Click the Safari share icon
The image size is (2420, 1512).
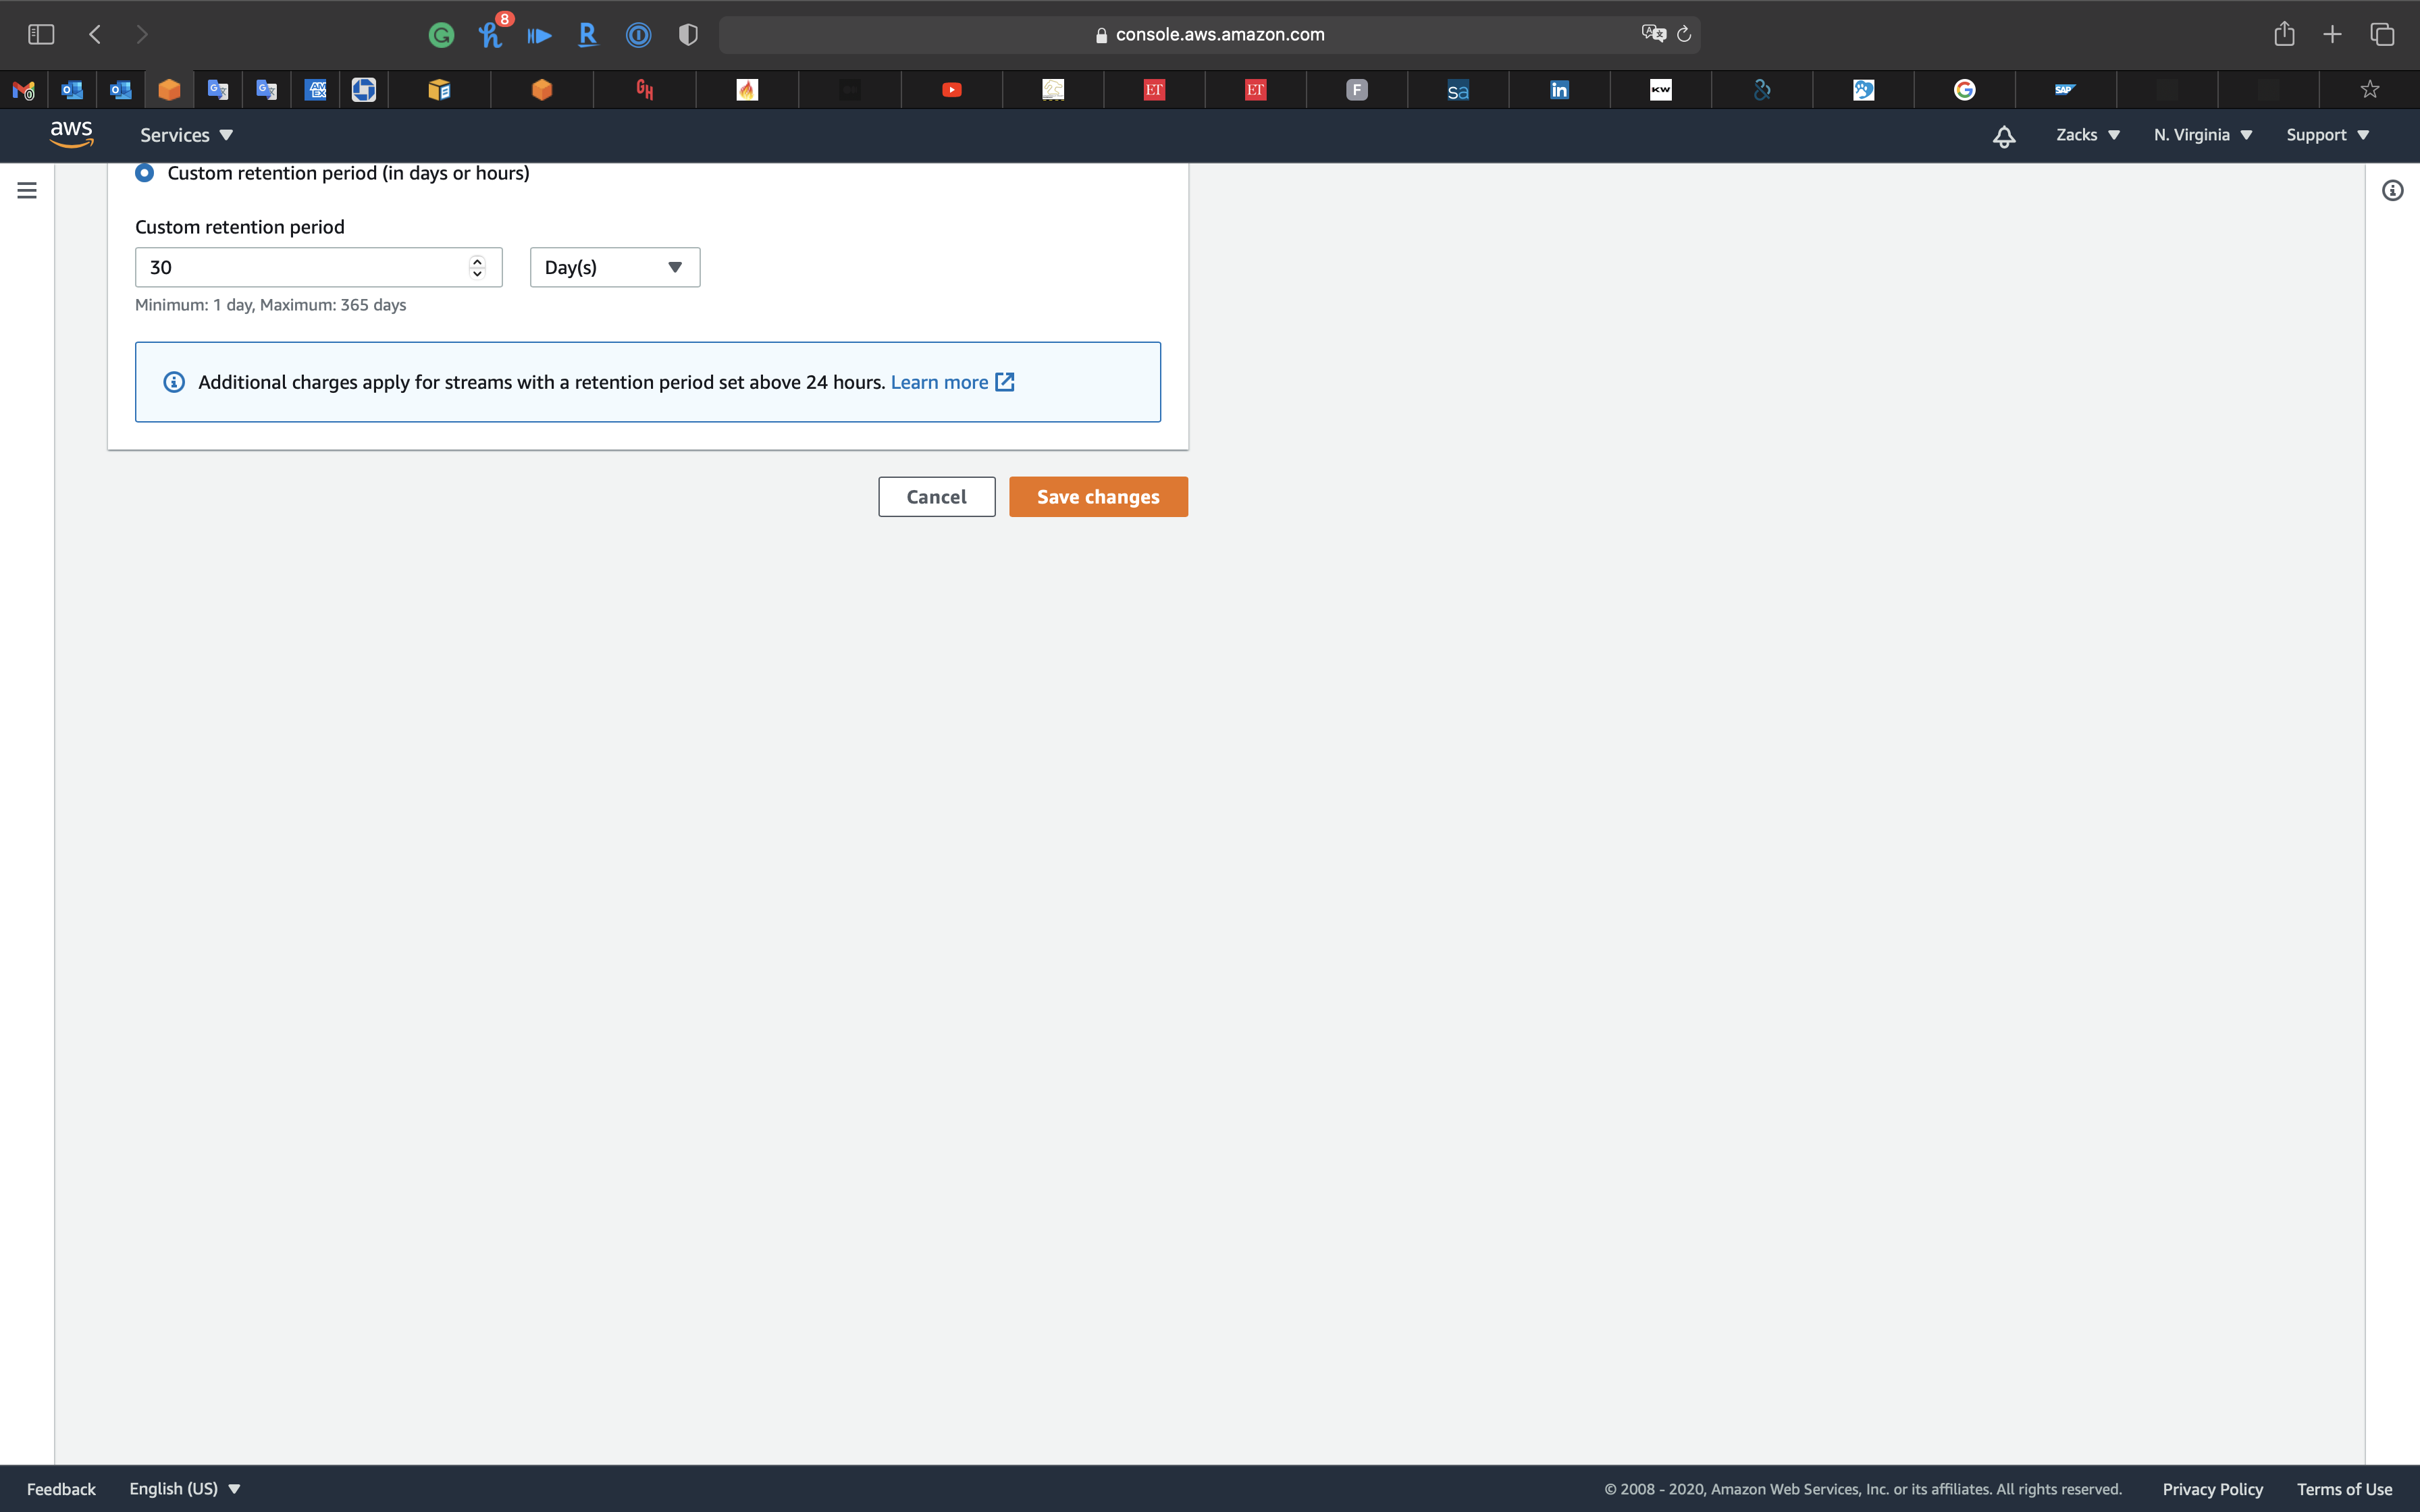pos(2284,34)
